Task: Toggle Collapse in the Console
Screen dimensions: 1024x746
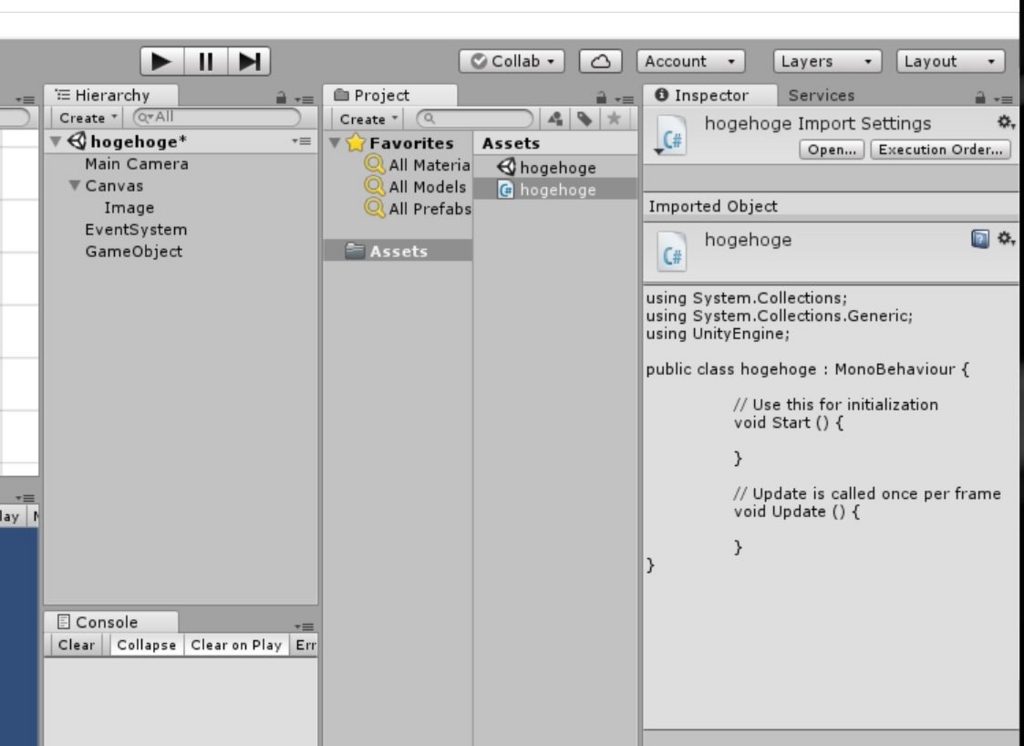Action: tap(146, 645)
